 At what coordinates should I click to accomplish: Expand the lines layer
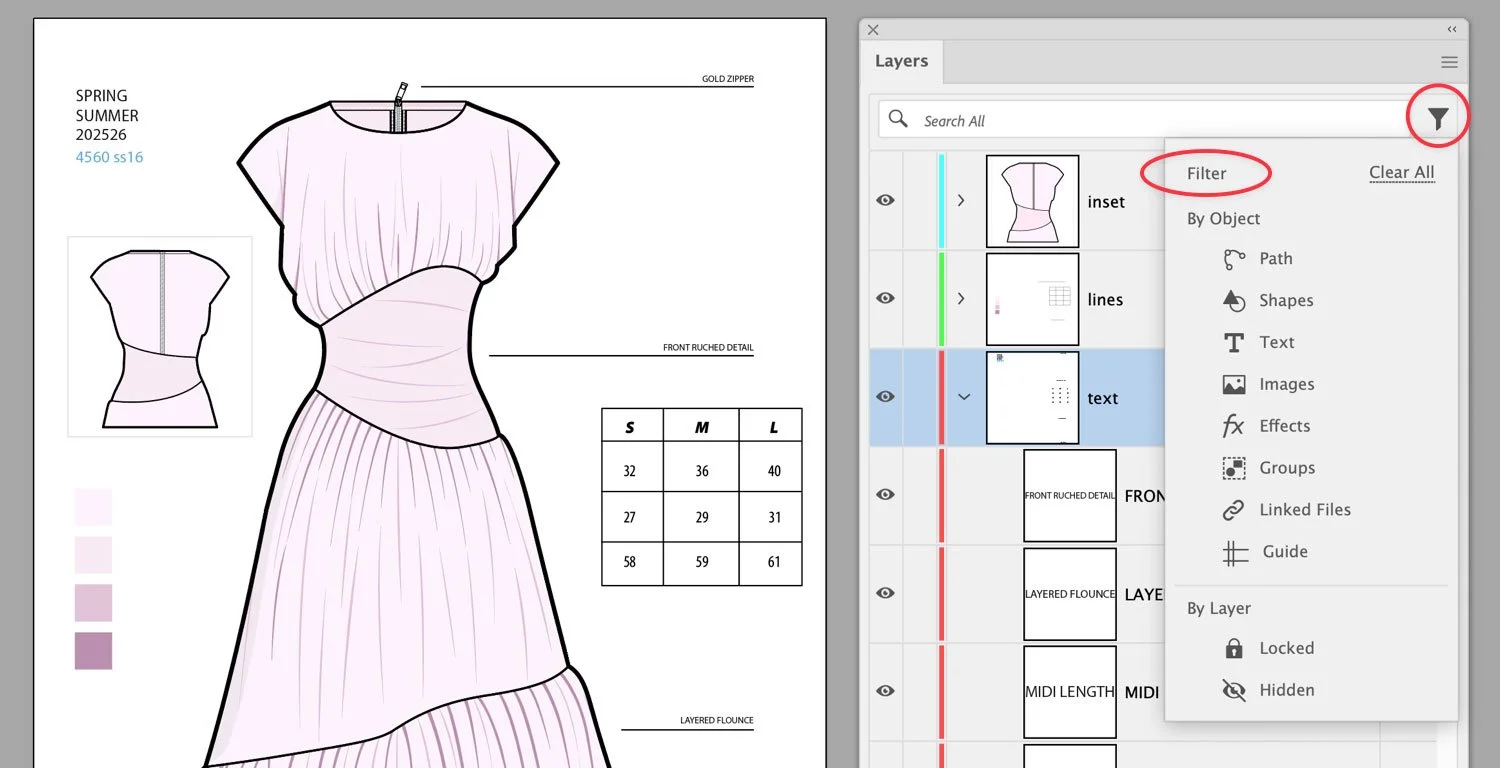coord(960,298)
